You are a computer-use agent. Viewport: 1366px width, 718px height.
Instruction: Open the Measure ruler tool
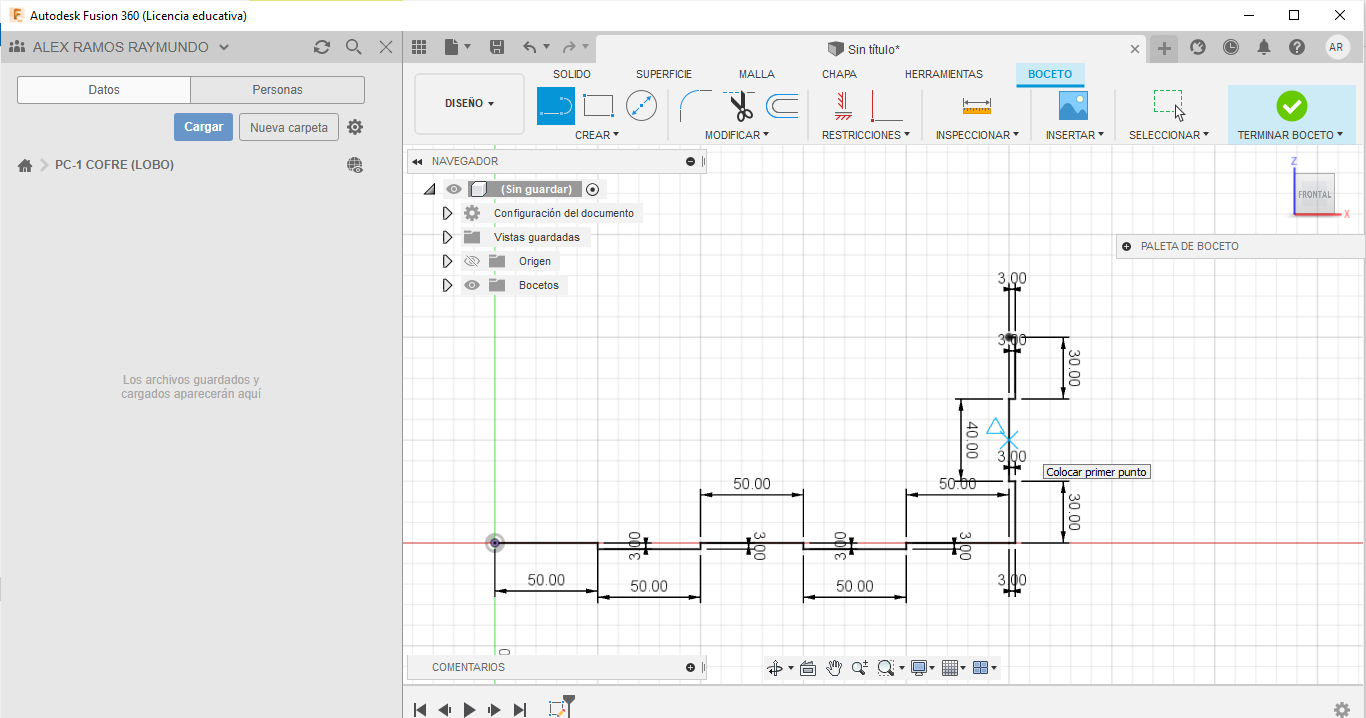tap(976, 105)
